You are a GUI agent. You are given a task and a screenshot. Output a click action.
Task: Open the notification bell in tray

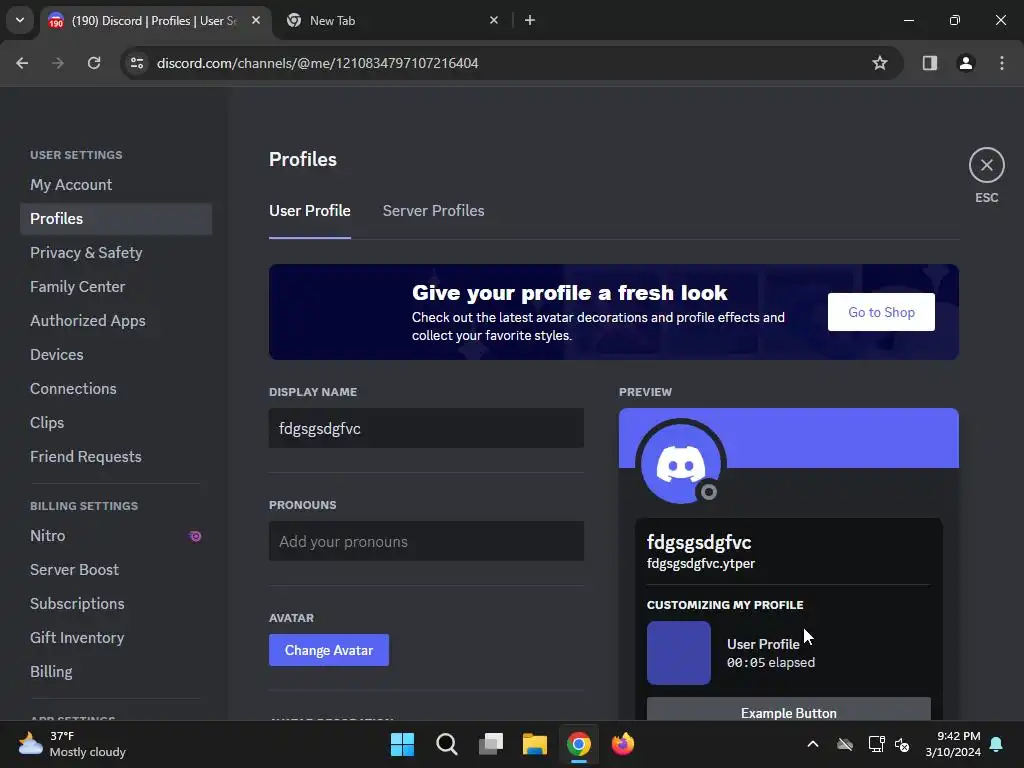[x=996, y=744]
